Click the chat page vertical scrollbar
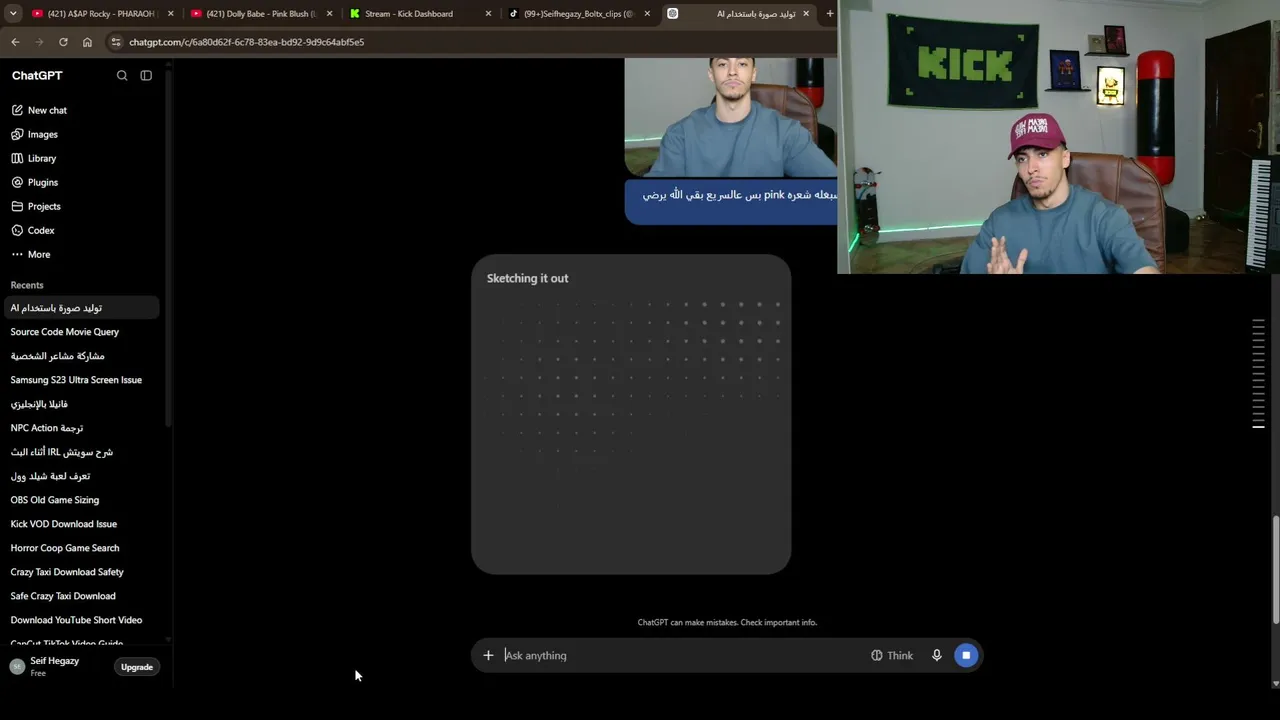The image size is (1280, 720). click(x=1275, y=571)
